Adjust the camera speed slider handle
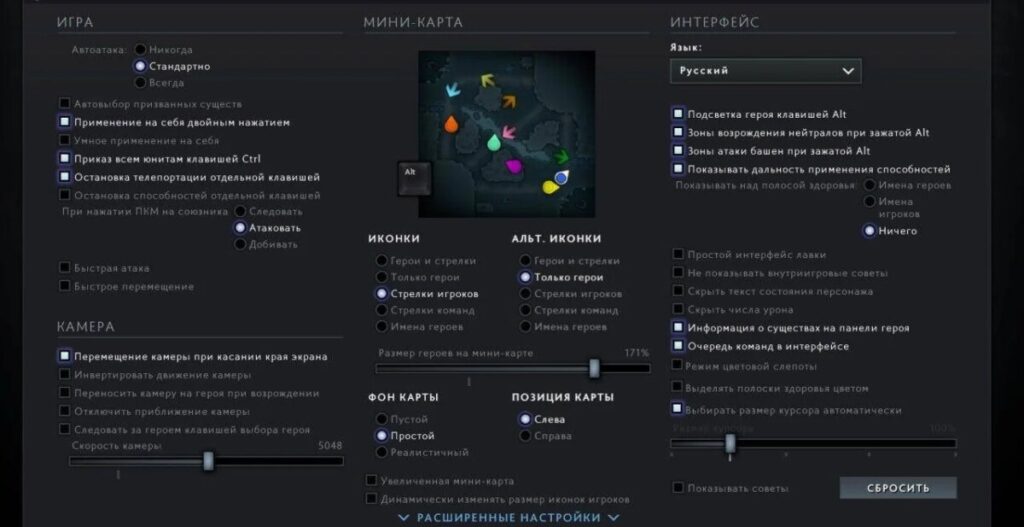 click(208, 461)
